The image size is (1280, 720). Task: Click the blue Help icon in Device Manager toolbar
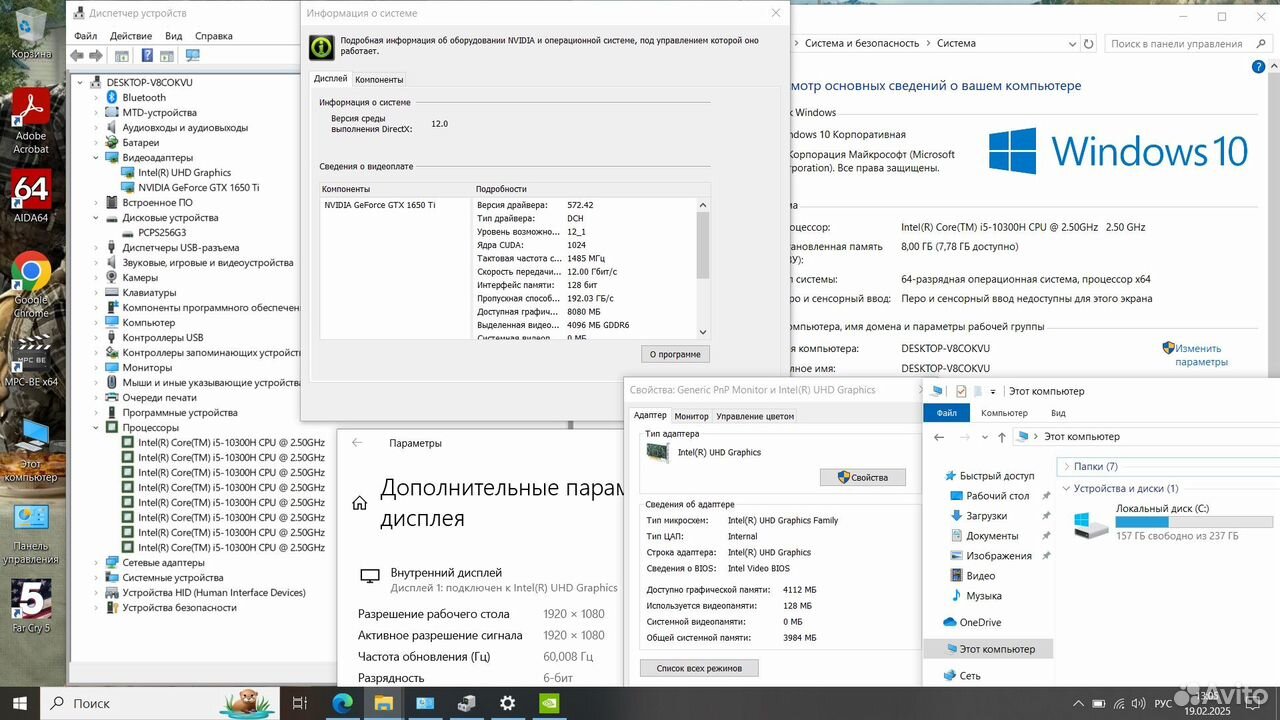[147, 56]
